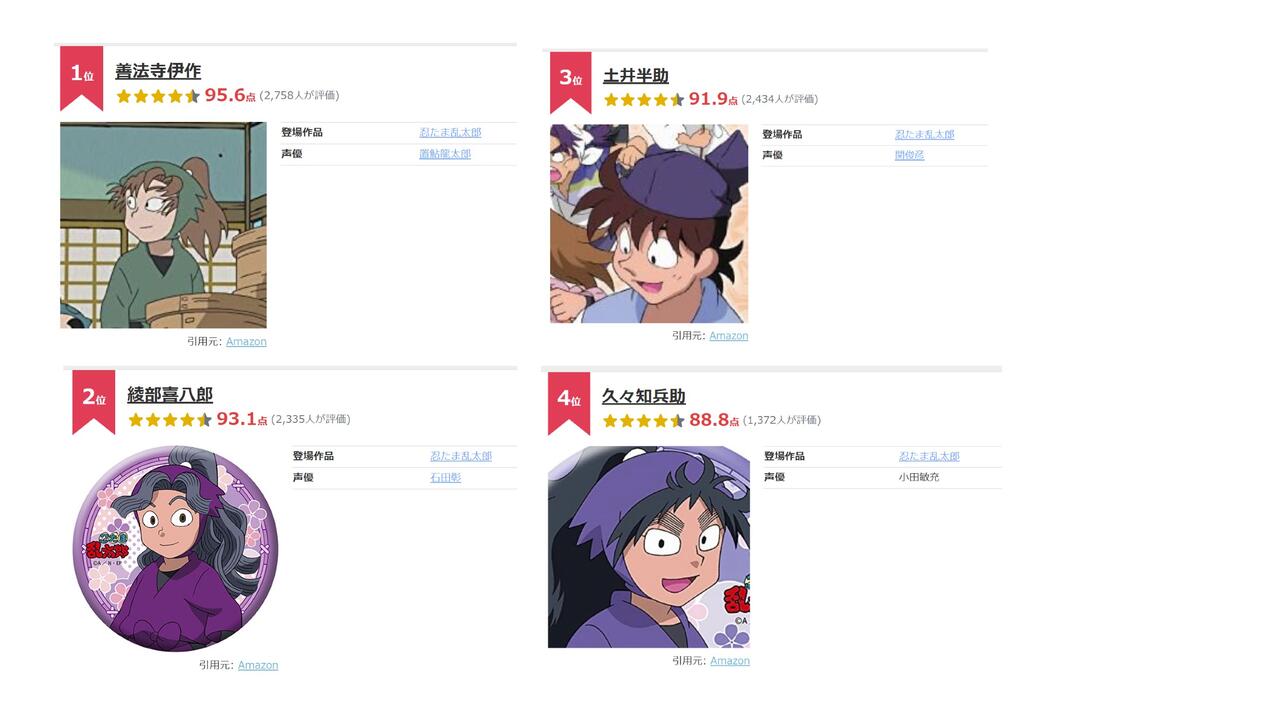Open the 善法寺伊作 character title link
1280x720 pixels.
click(x=158, y=71)
